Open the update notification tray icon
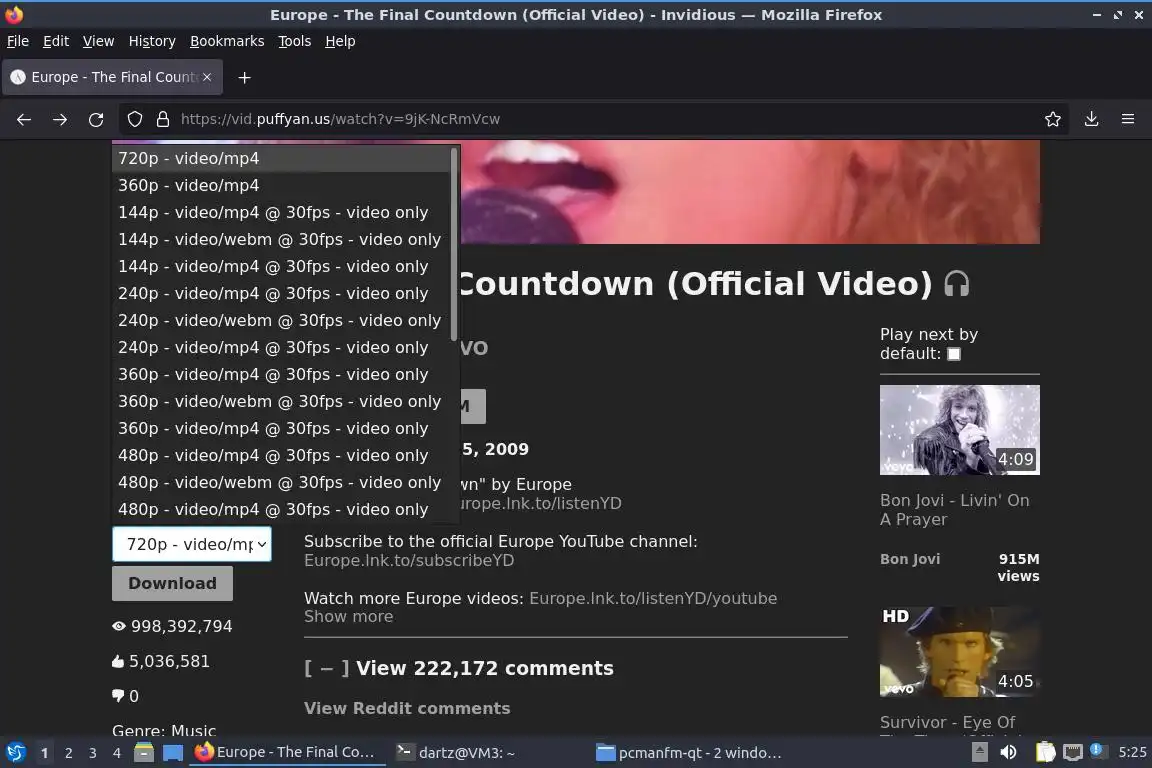Viewport: 1152px width, 768px height. (x=1096, y=750)
